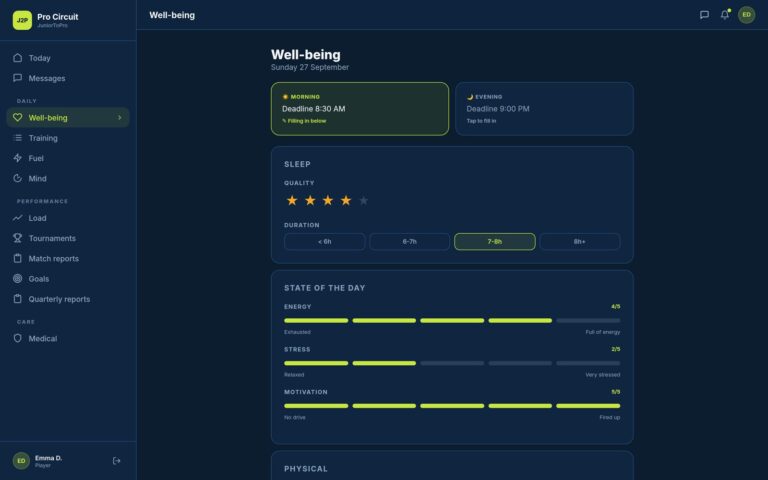Go to Training page
The height and width of the screenshot is (480, 768).
click(x=68, y=138)
